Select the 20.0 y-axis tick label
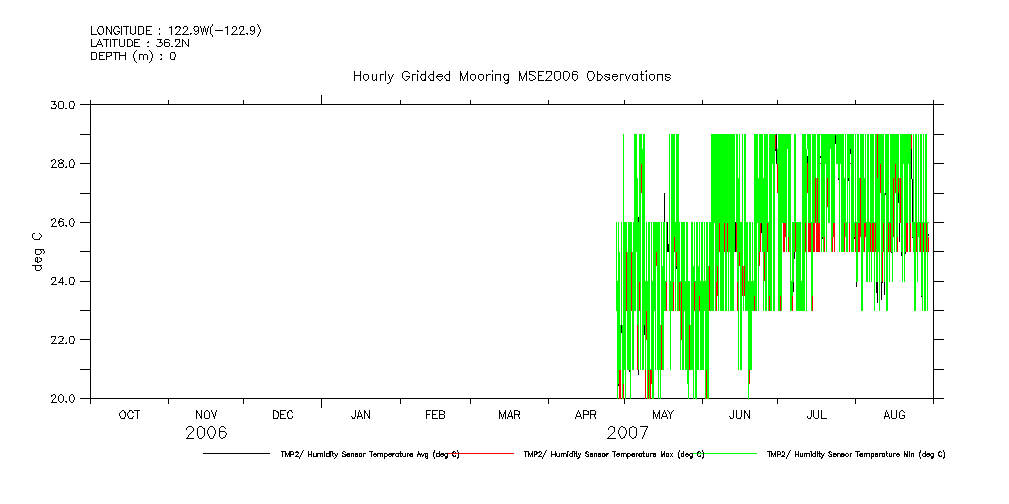1009x504 pixels. (64, 399)
